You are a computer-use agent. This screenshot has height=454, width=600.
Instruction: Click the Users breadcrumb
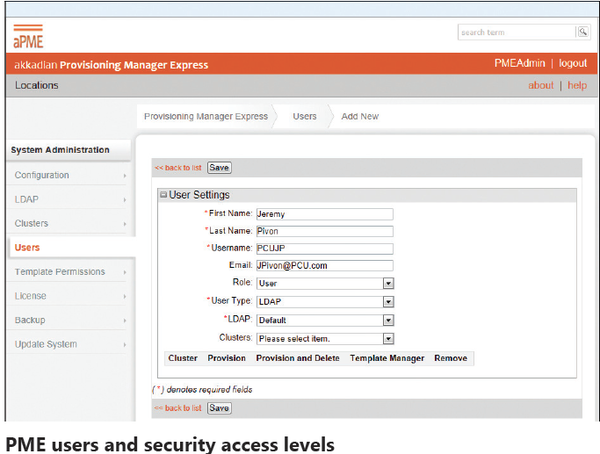[x=305, y=116]
